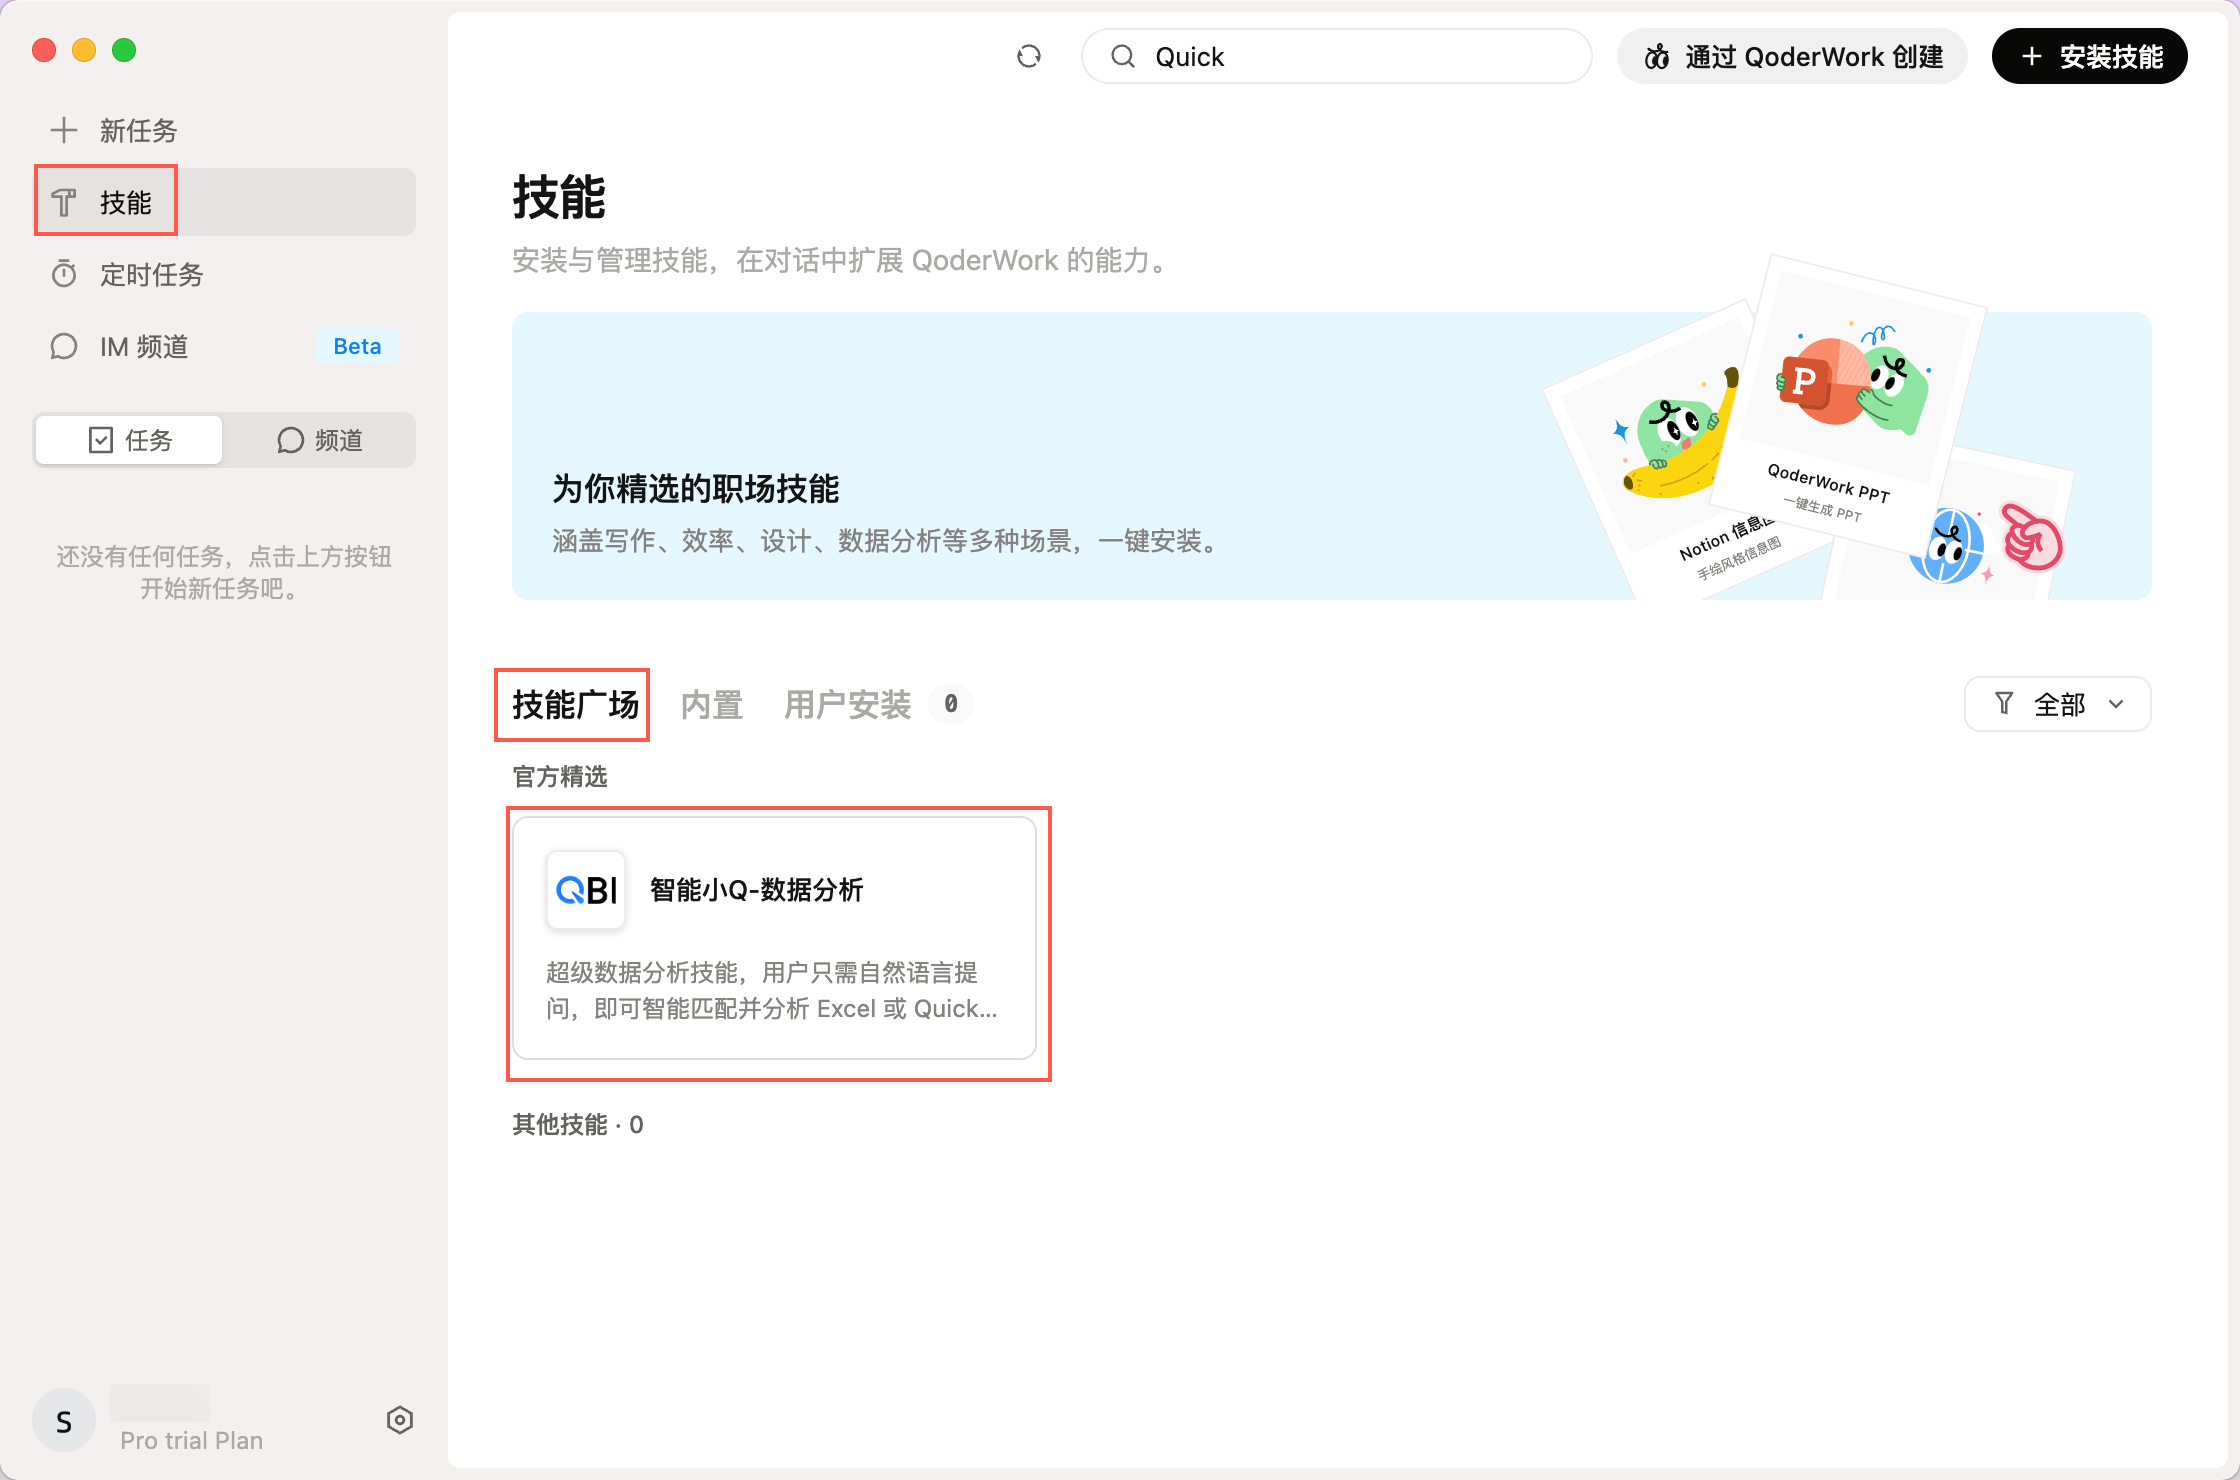
Task: Click the 为你精选的职场技能 banner
Action: [1332, 456]
